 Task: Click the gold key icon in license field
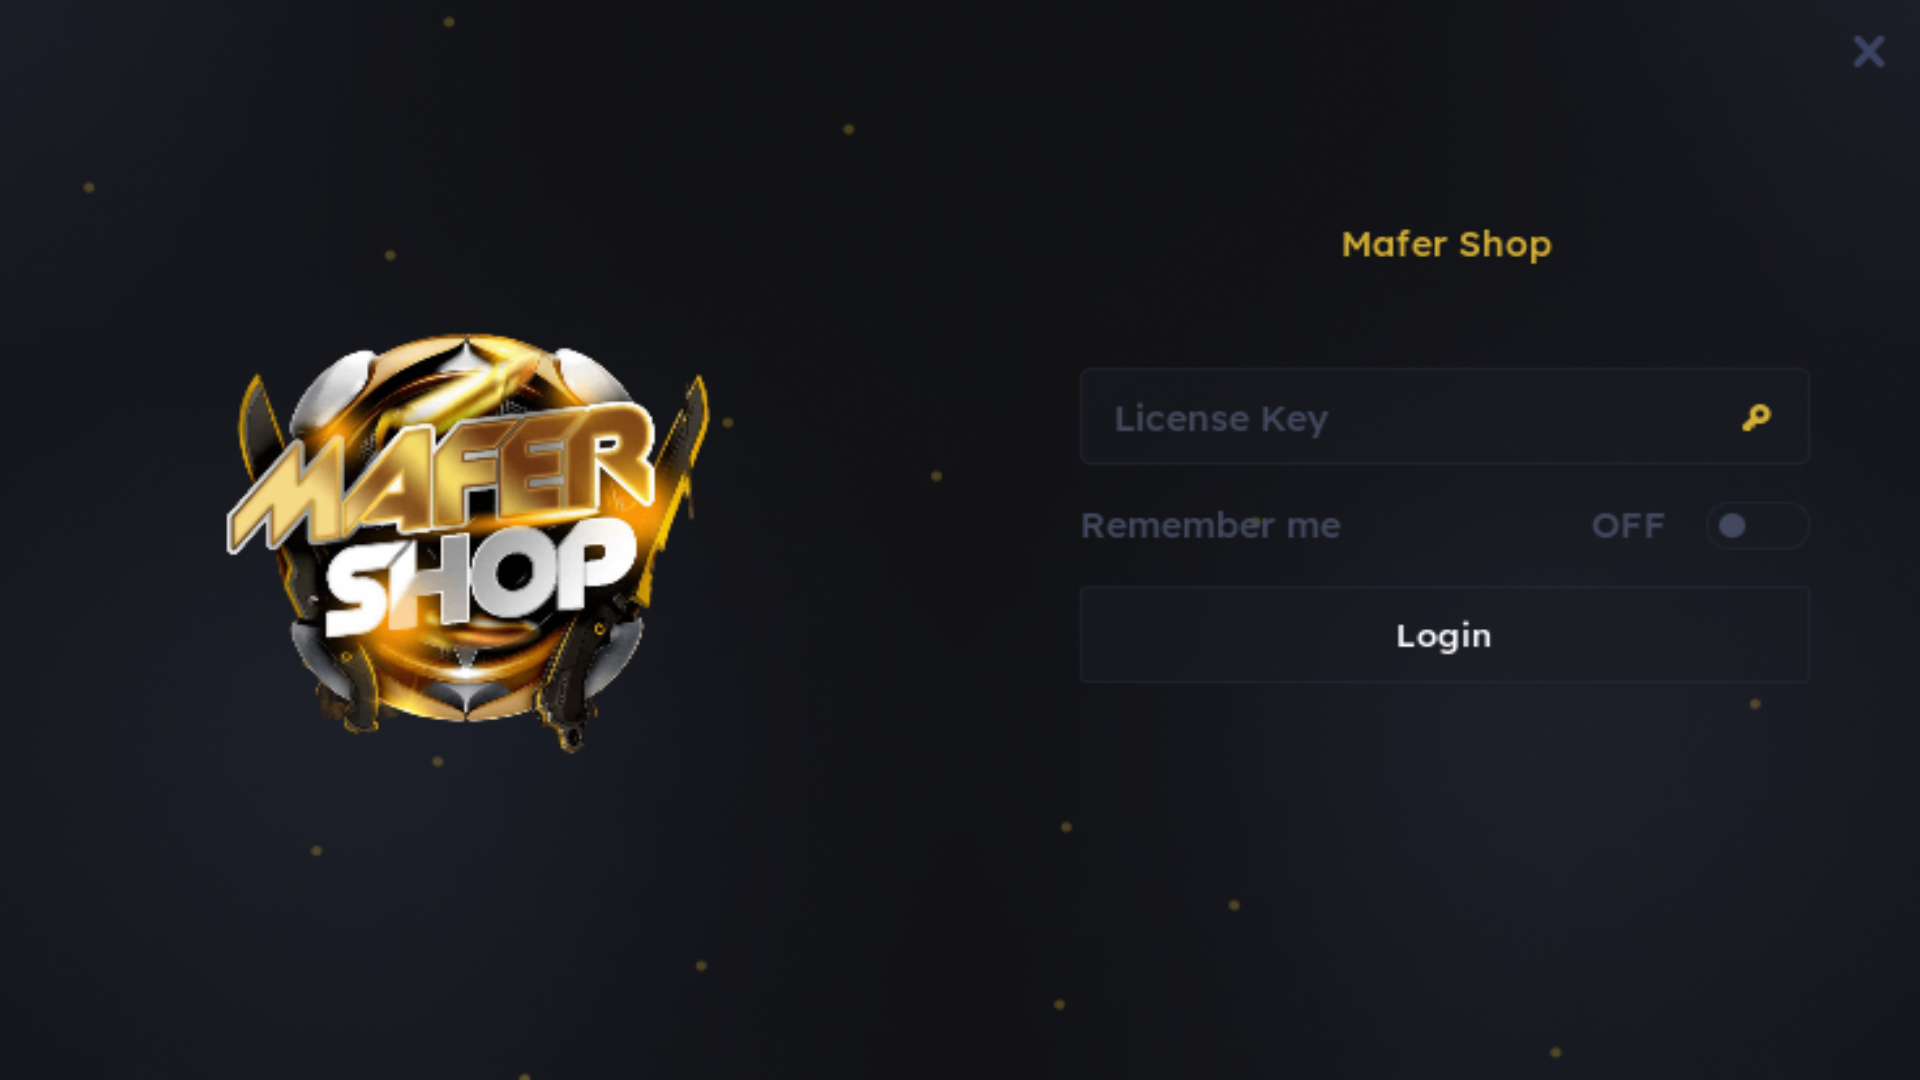click(1756, 417)
